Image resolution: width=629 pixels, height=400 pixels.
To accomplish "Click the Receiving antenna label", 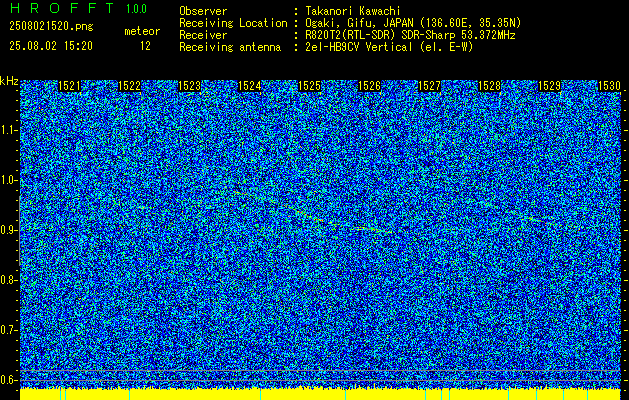I will click(x=230, y=47).
